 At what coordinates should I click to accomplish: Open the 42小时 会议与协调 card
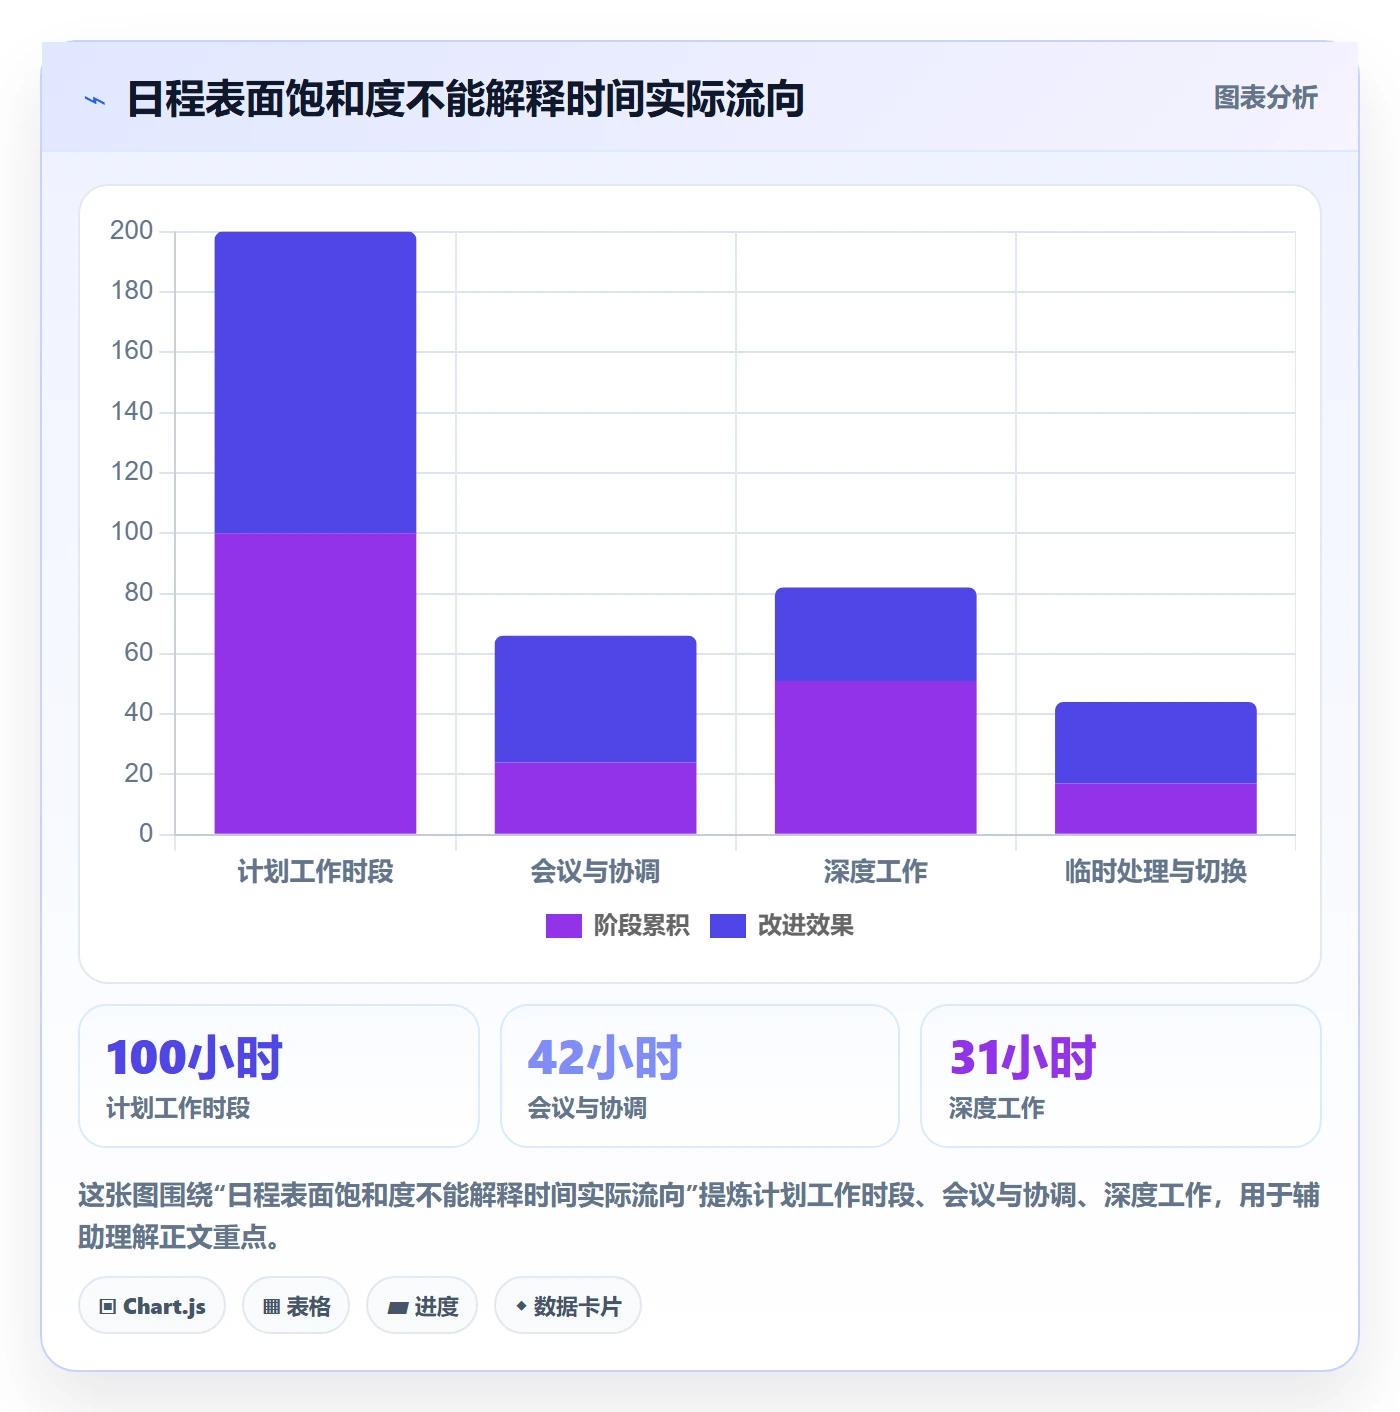pyautogui.click(x=700, y=1076)
